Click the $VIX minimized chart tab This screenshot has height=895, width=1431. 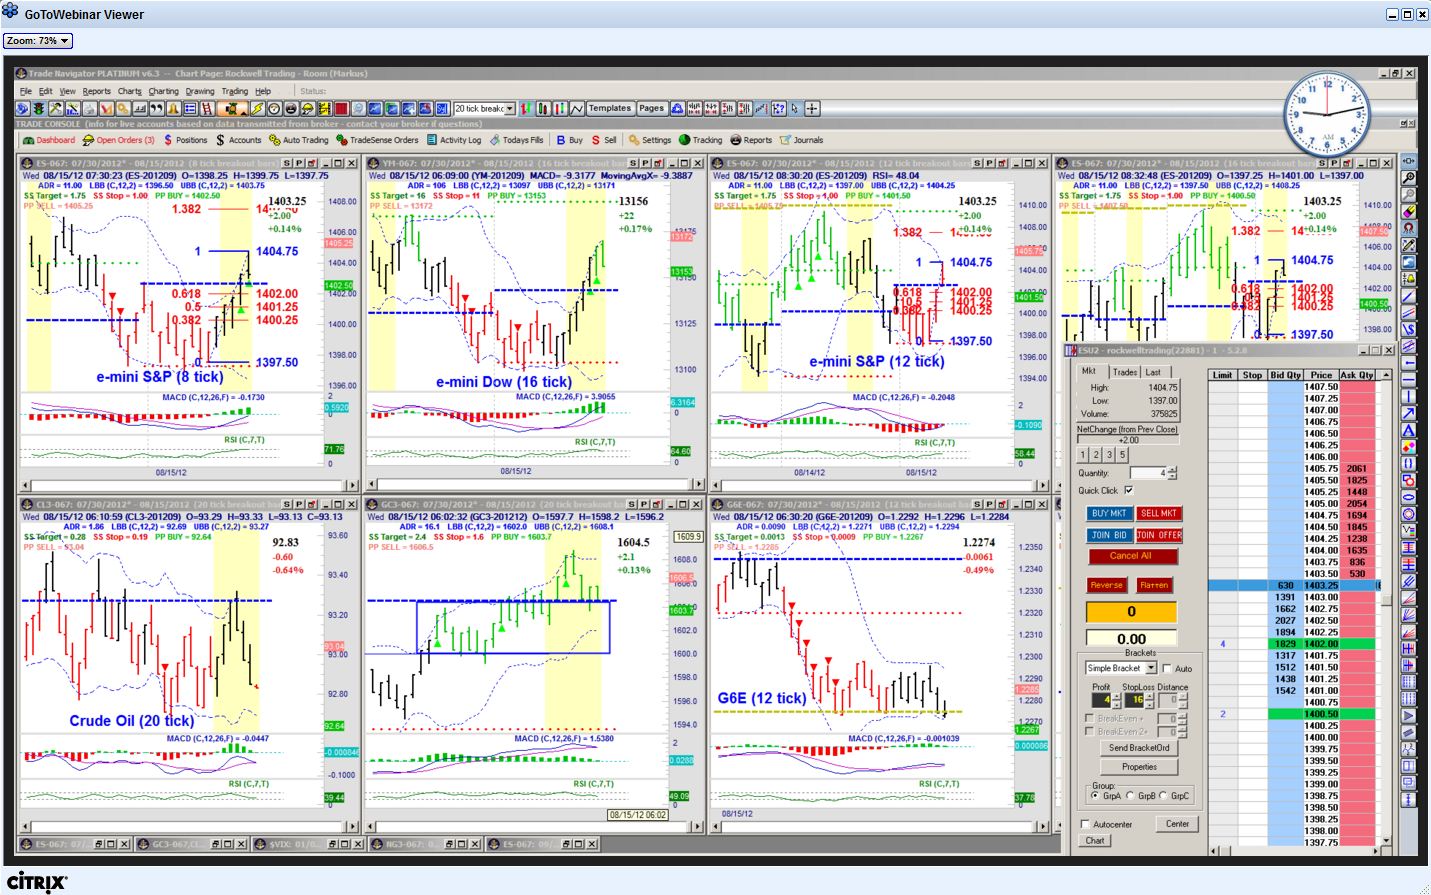(x=309, y=844)
